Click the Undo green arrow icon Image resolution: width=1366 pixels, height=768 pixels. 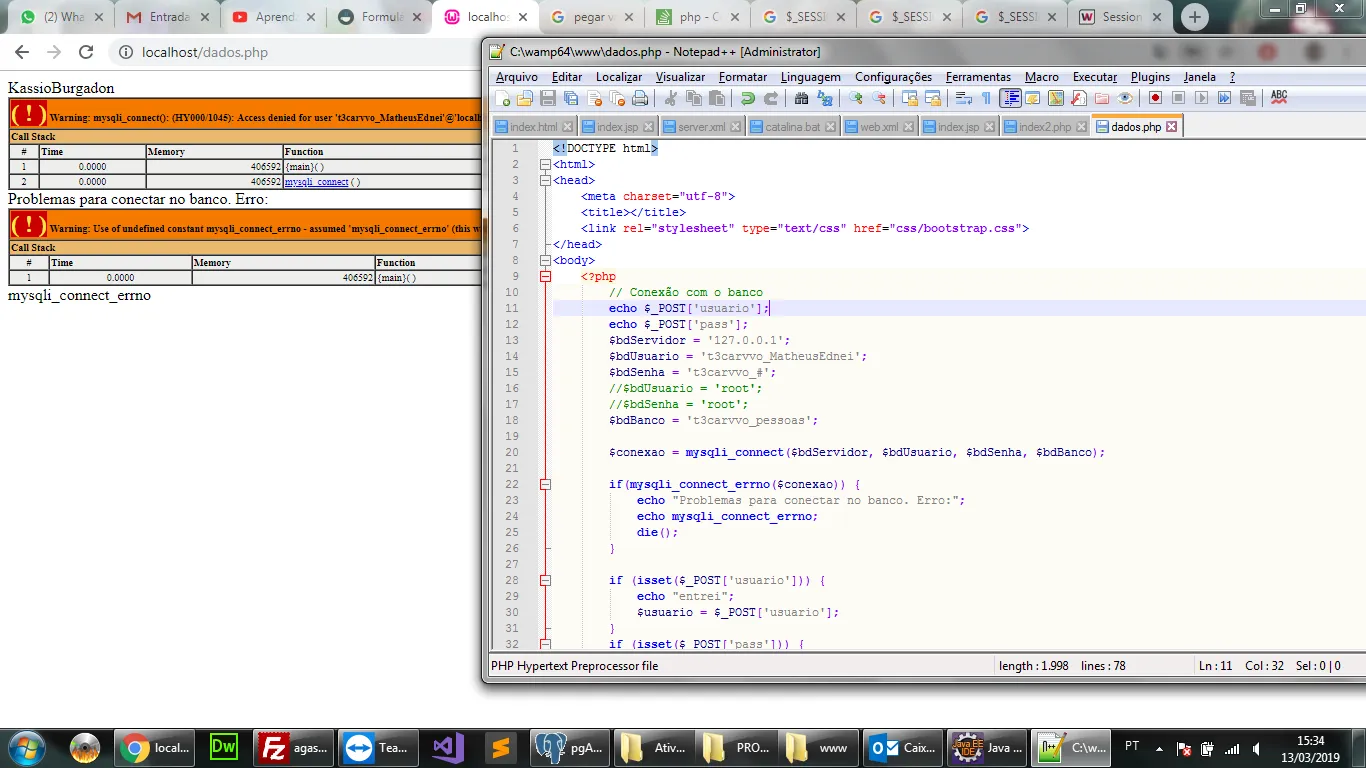[747, 98]
